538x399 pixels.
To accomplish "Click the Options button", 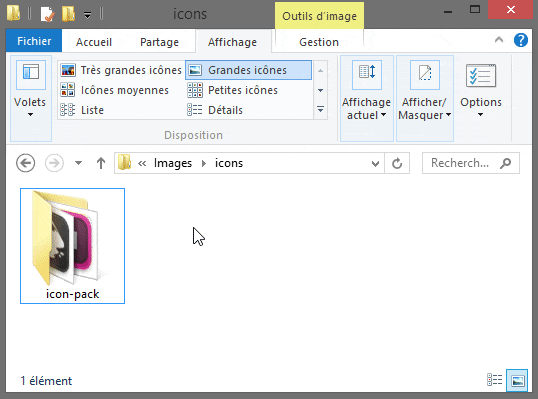I will tap(481, 90).
